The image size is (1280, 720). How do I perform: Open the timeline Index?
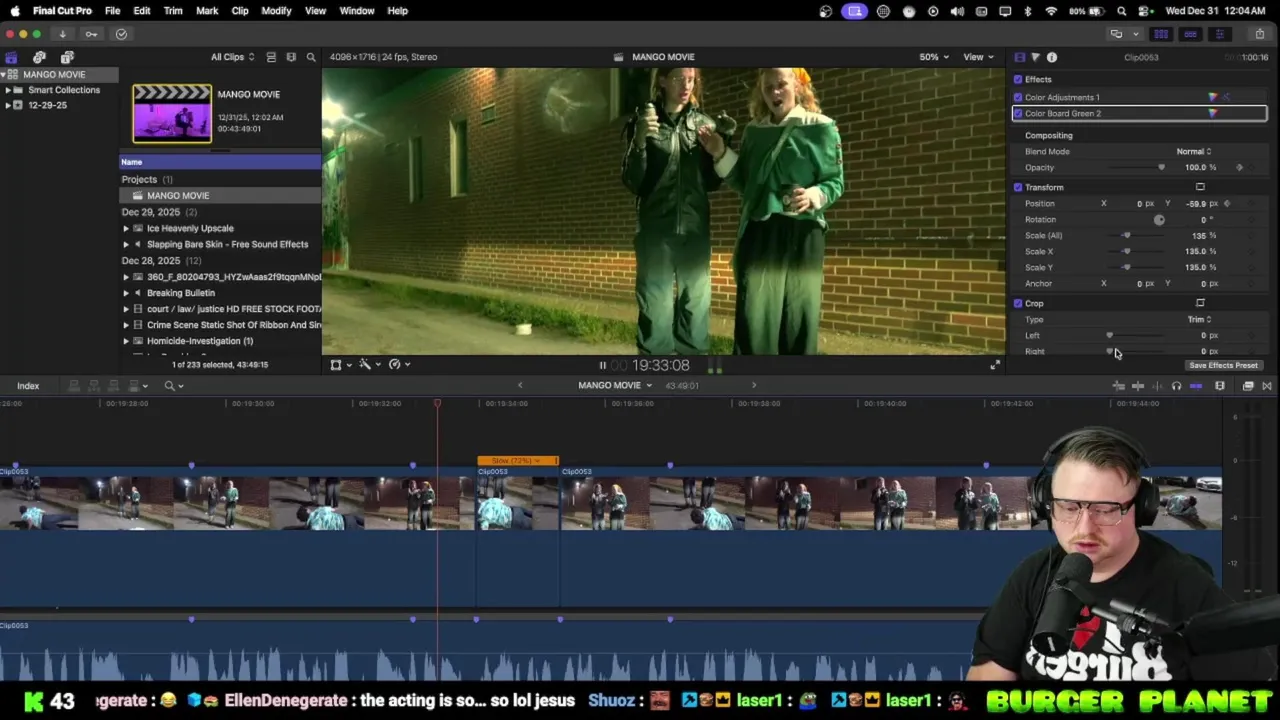(28, 386)
